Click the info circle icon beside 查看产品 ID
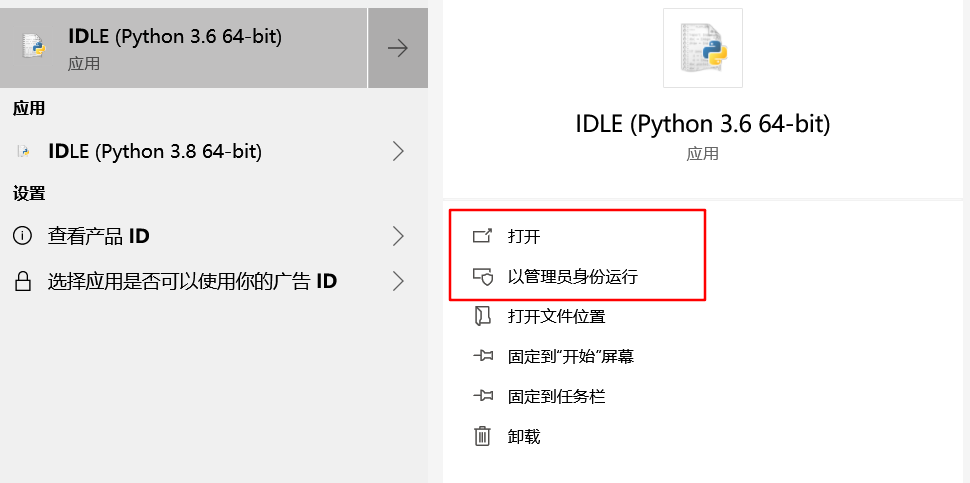Viewport: 970px width, 483px height. click(22, 236)
